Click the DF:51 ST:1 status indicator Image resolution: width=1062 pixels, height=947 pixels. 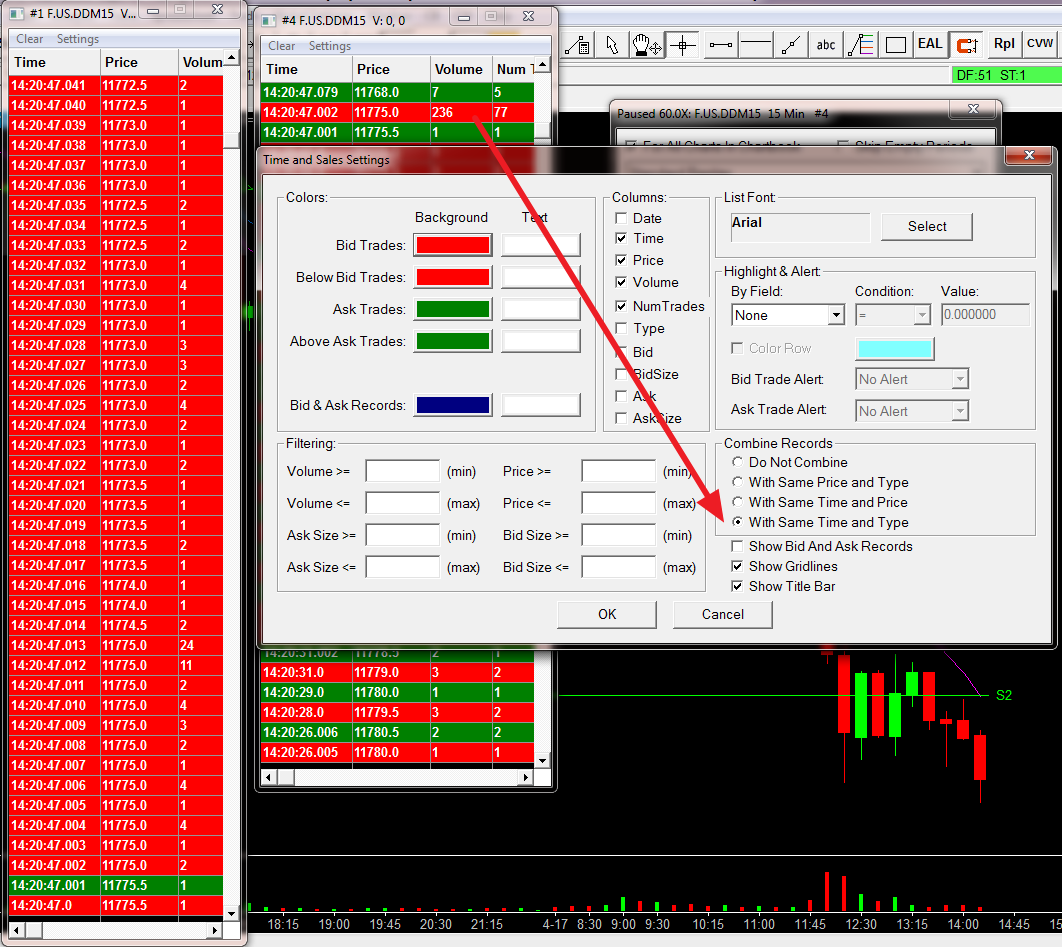click(1006, 75)
